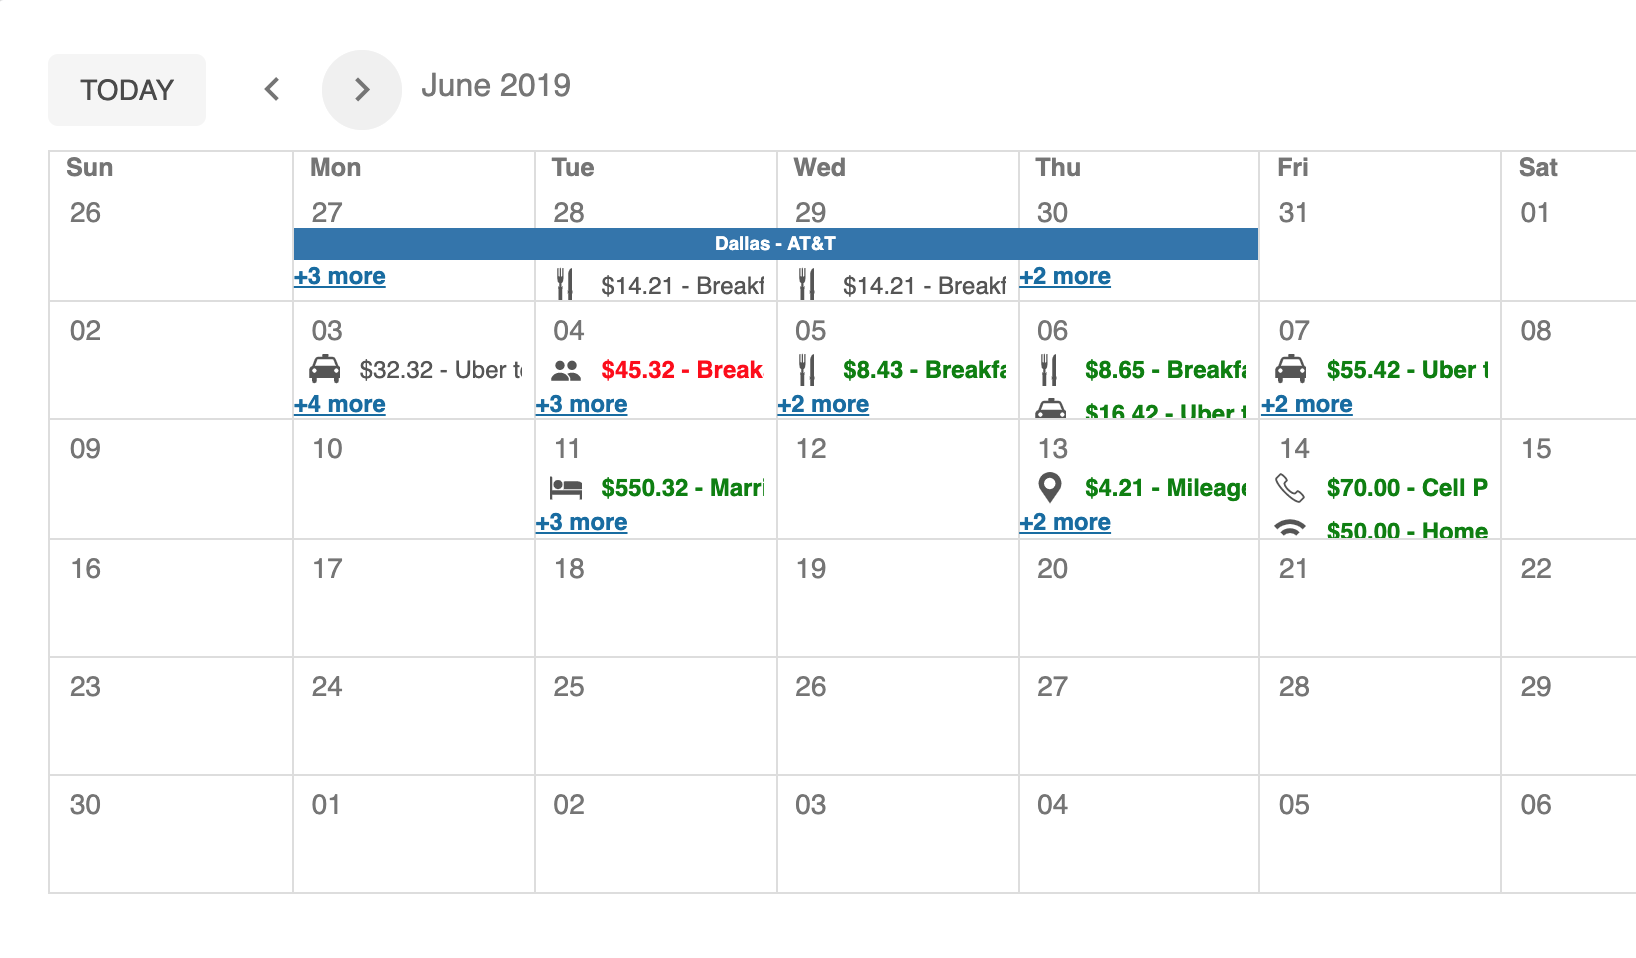Click the map pin icon on June 13
1636x958 pixels.
[x=1049, y=488]
